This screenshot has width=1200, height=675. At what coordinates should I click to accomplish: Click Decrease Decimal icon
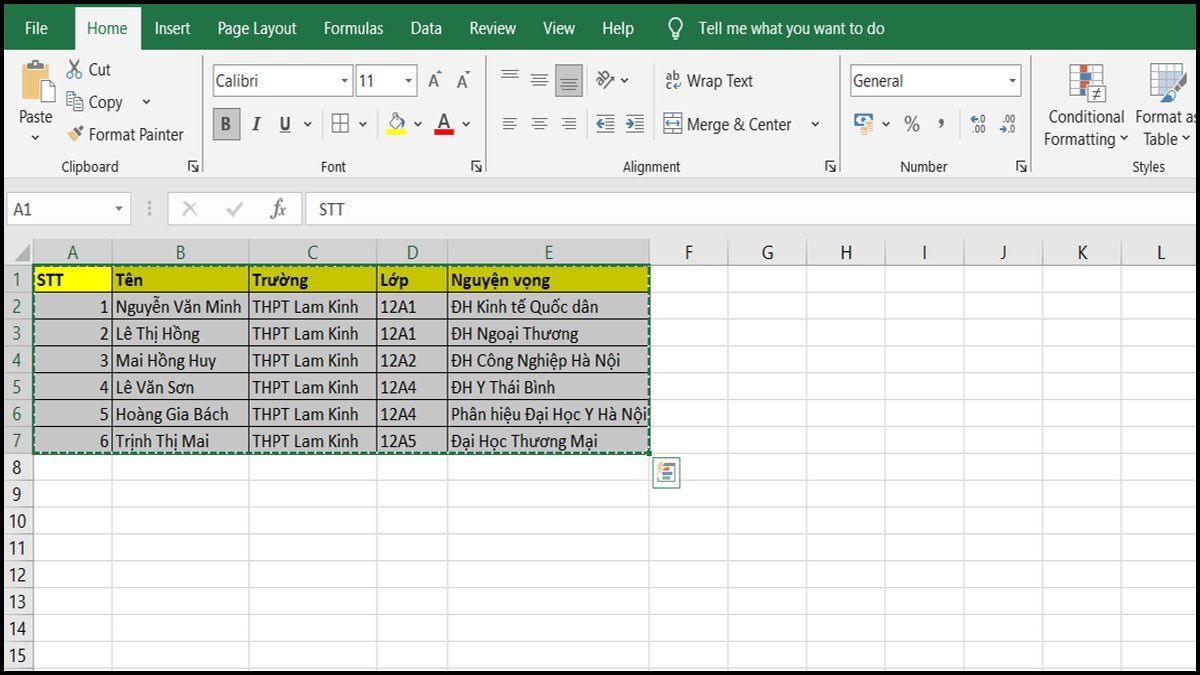coord(1008,124)
